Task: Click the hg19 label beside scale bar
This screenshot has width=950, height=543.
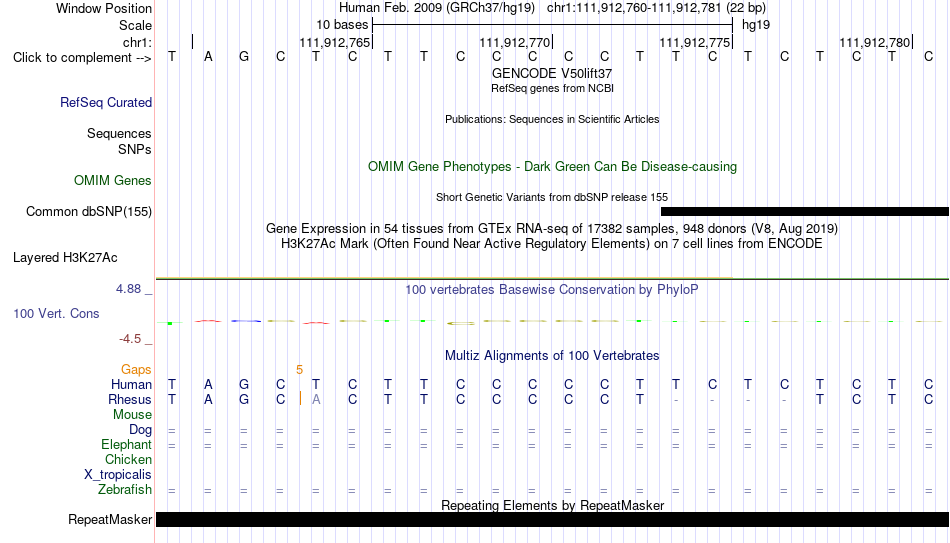Action: click(x=756, y=25)
